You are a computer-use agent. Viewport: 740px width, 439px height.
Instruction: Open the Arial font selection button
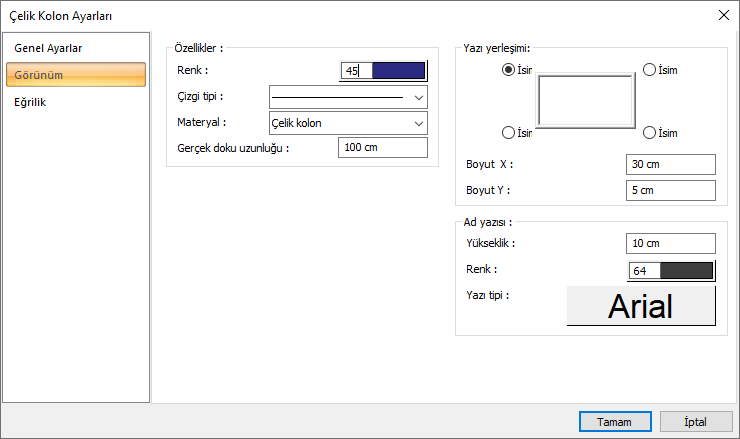point(641,306)
